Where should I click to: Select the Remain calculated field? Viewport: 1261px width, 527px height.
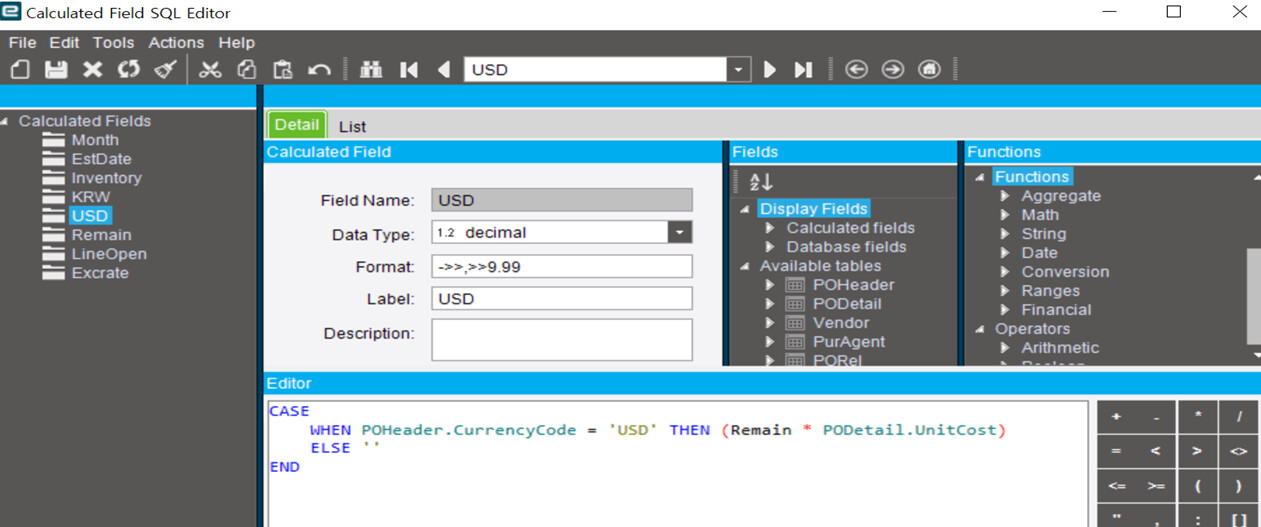(102, 235)
